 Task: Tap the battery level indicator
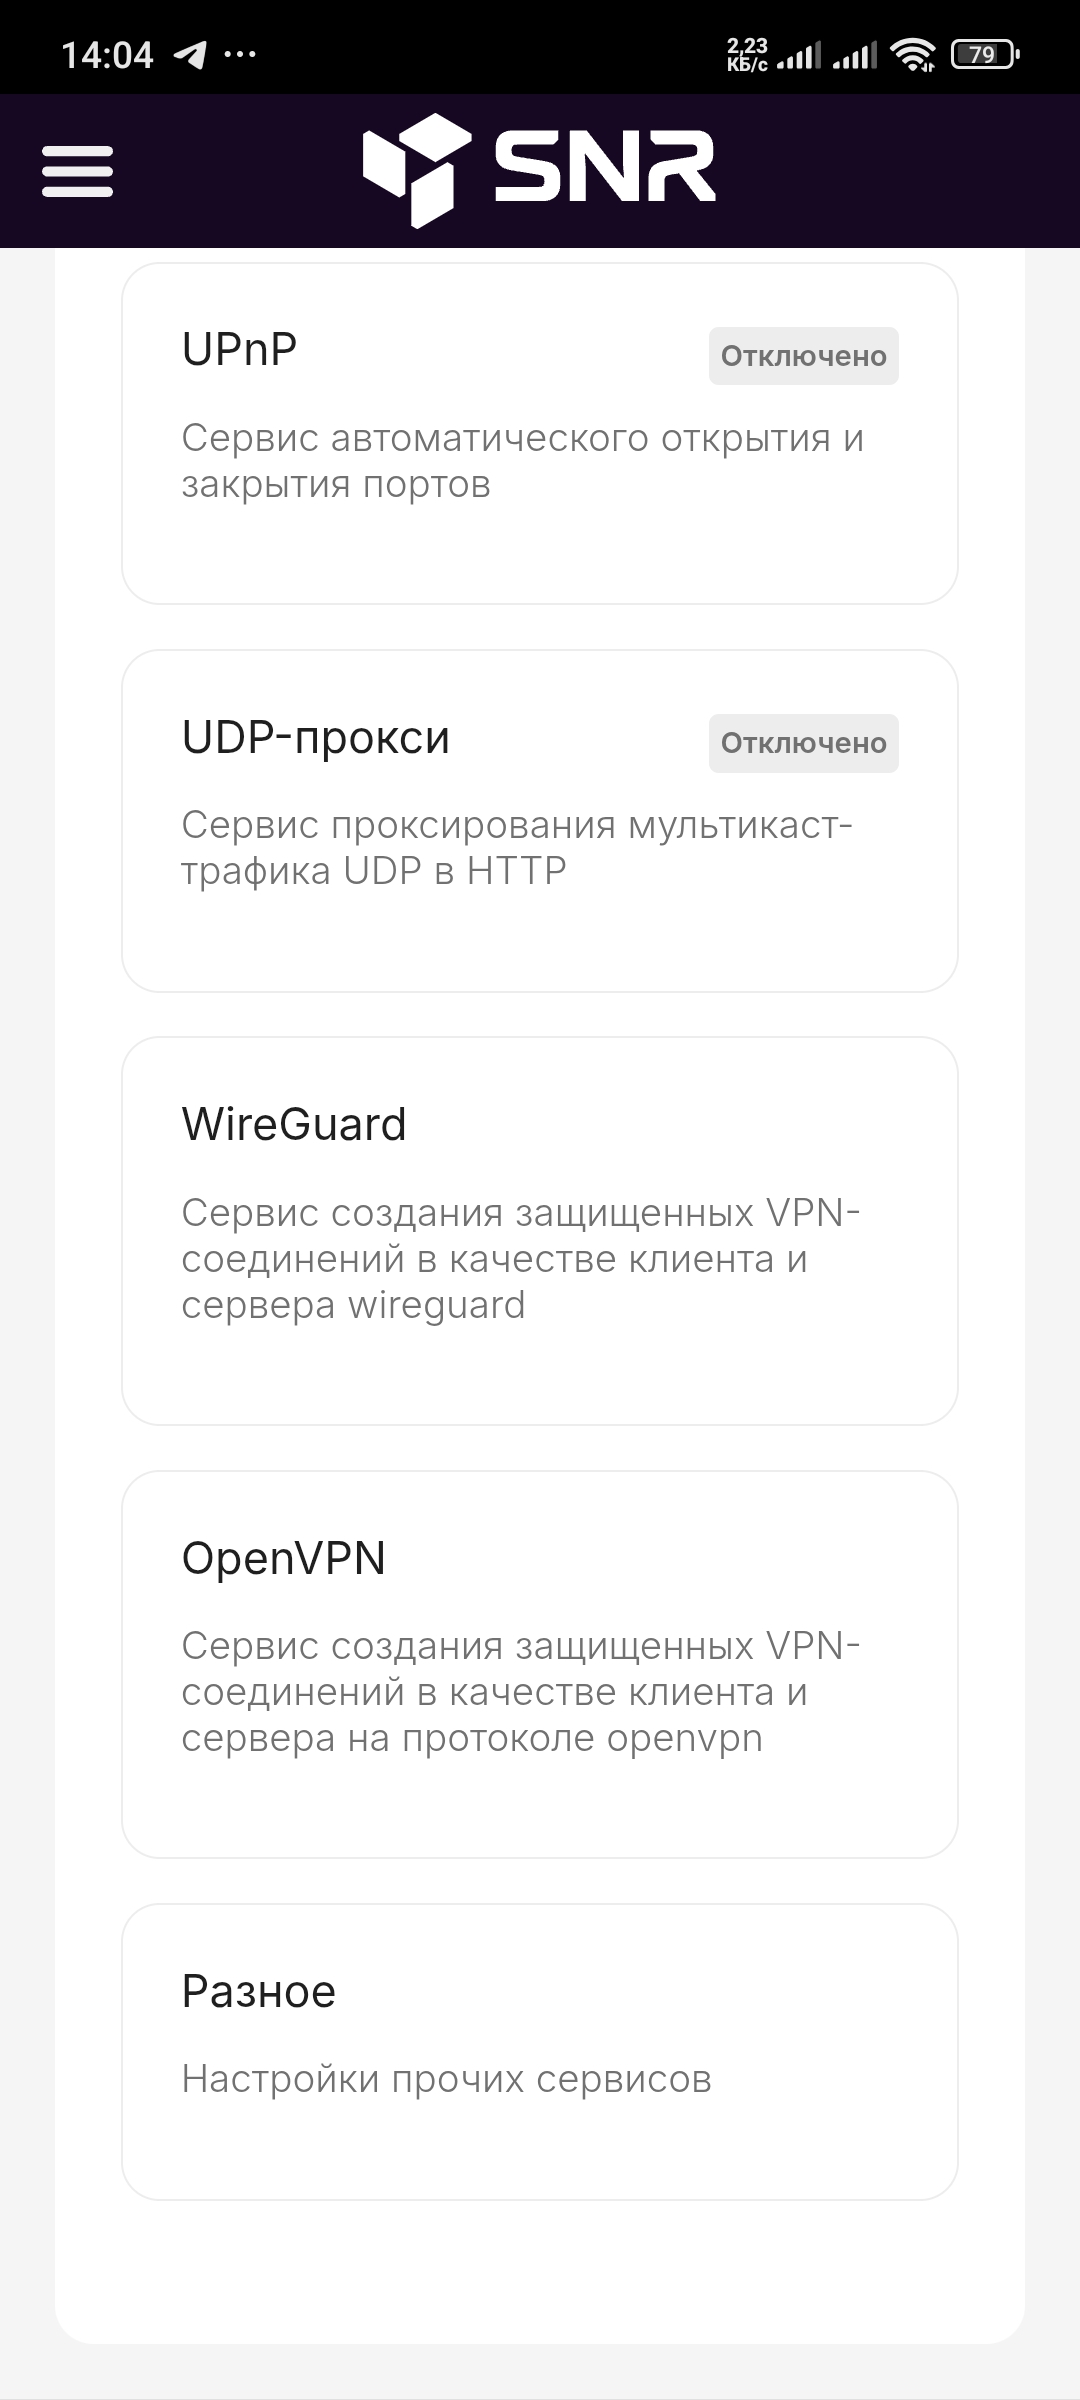[985, 54]
